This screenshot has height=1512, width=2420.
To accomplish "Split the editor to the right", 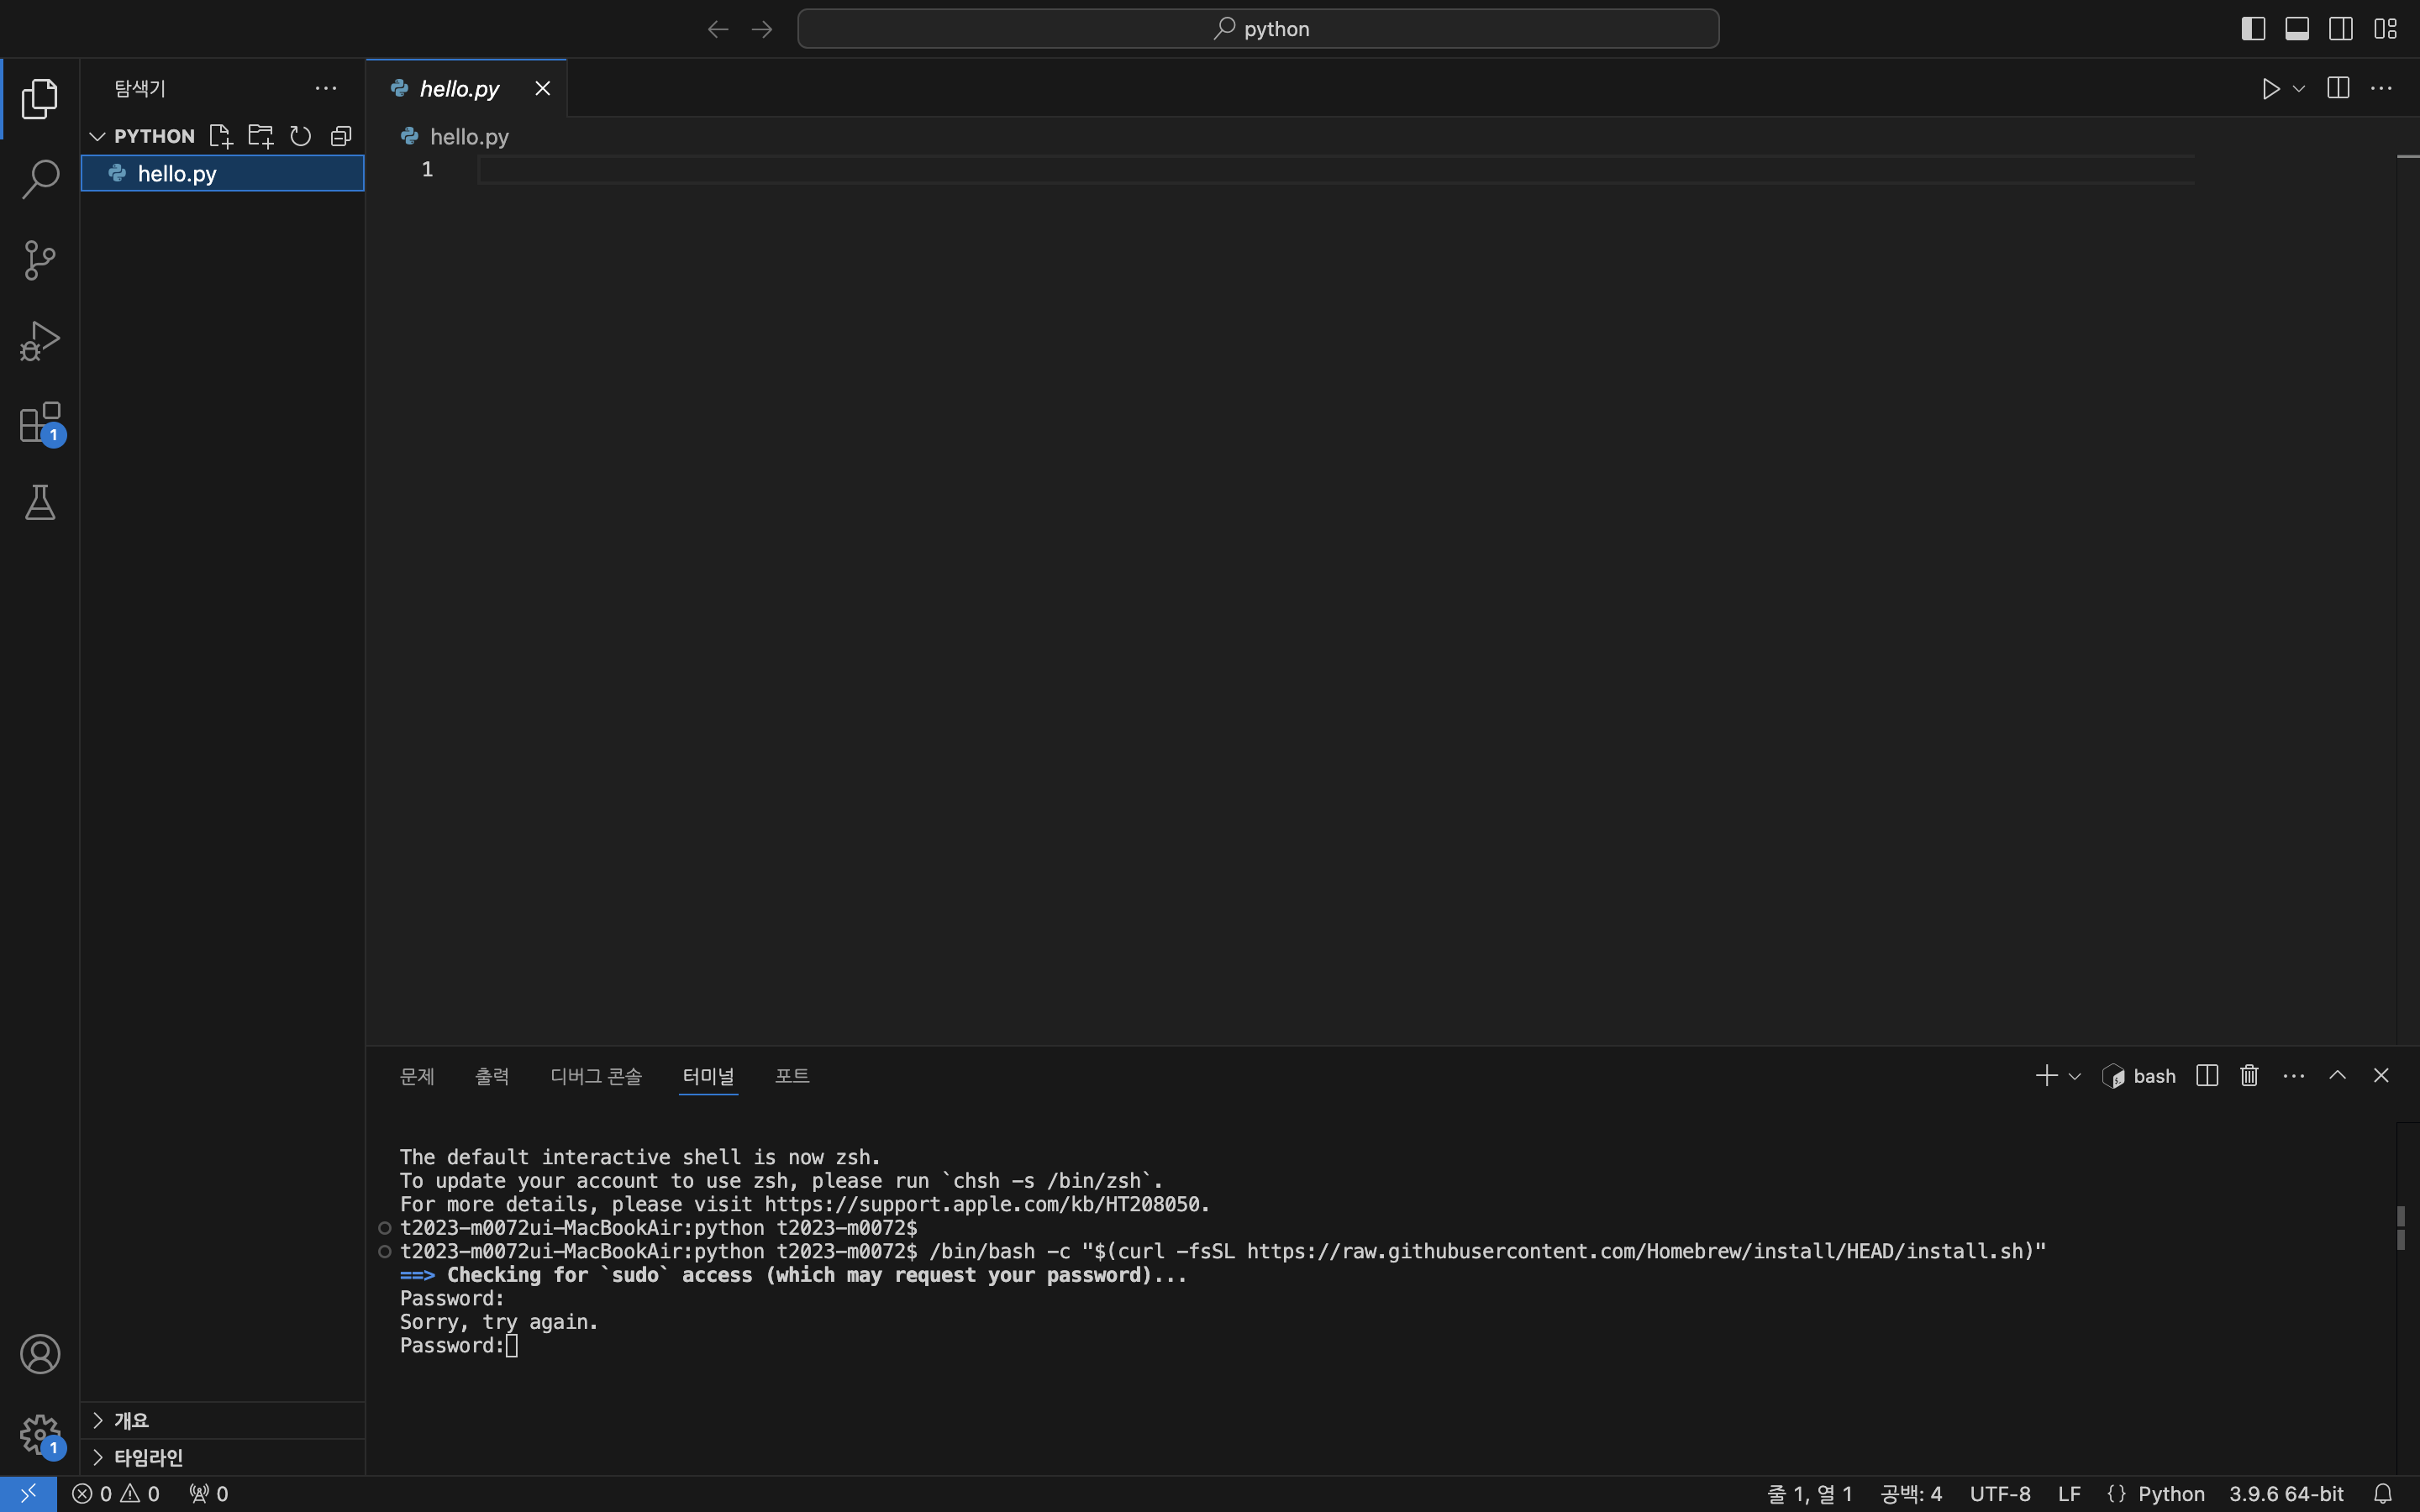I will [x=2338, y=88].
